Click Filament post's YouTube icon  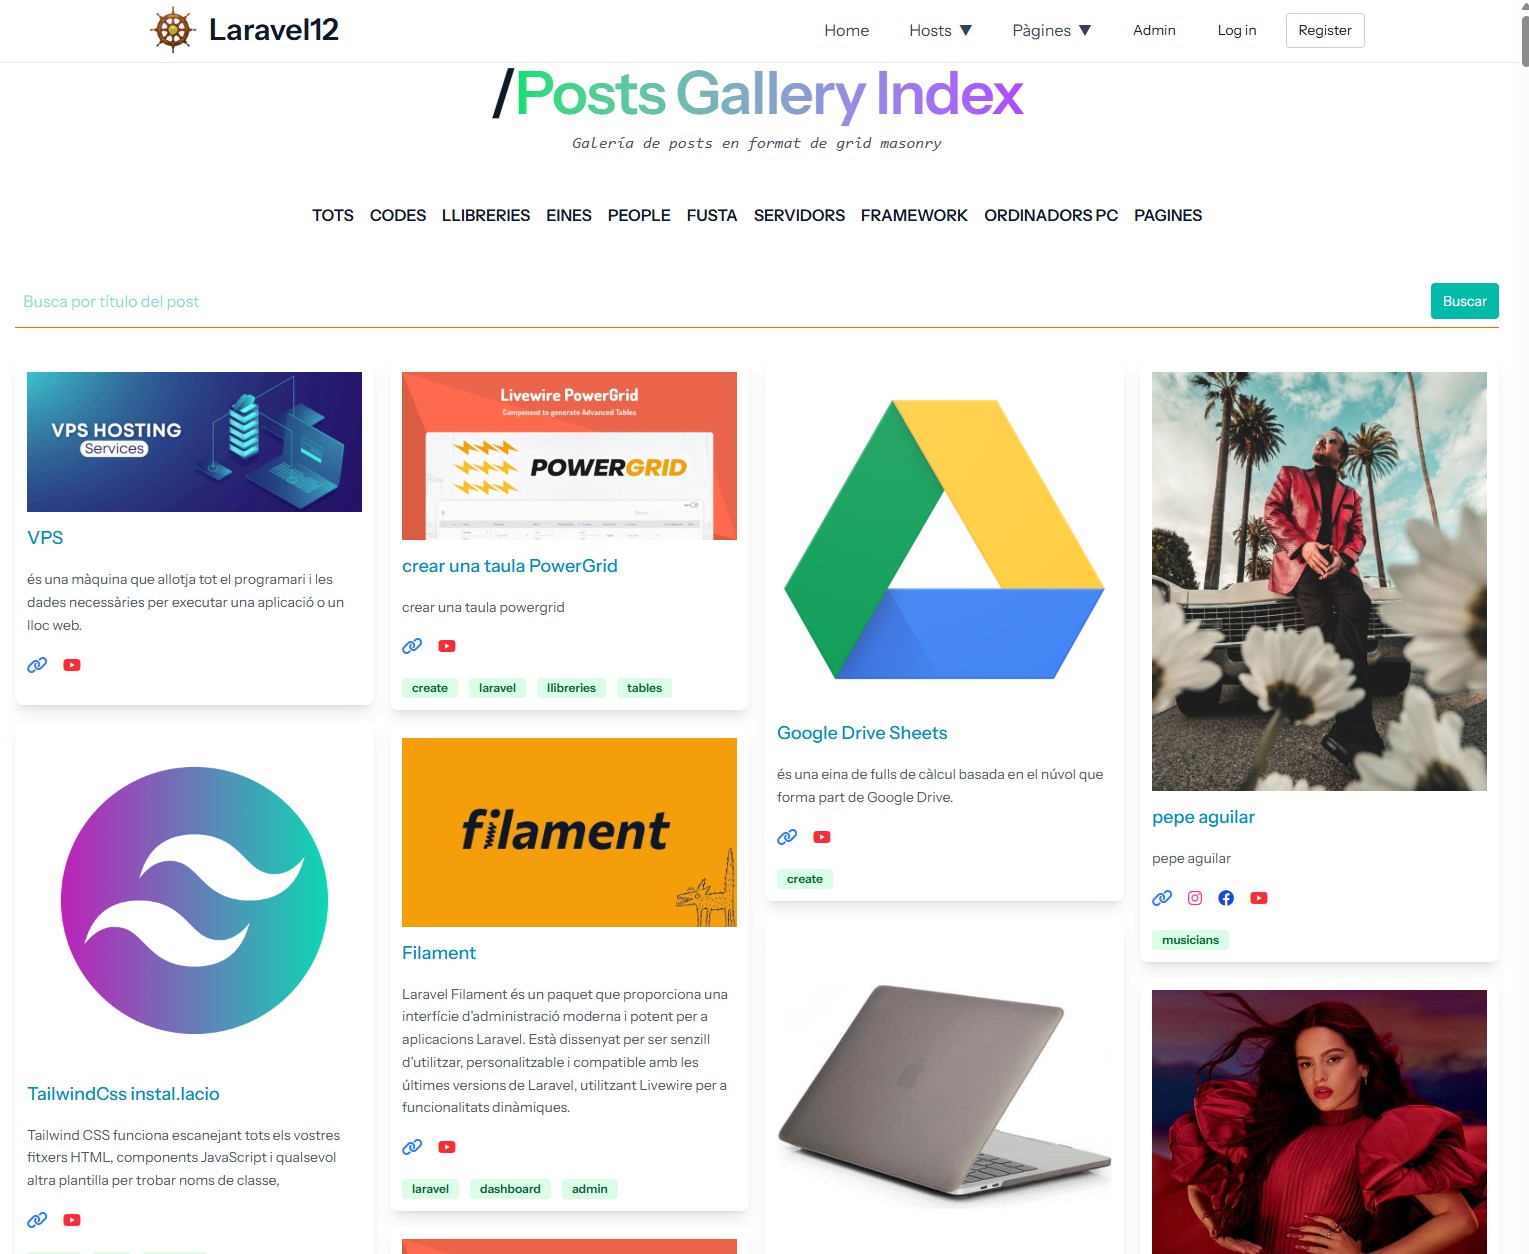click(447, 1147)
